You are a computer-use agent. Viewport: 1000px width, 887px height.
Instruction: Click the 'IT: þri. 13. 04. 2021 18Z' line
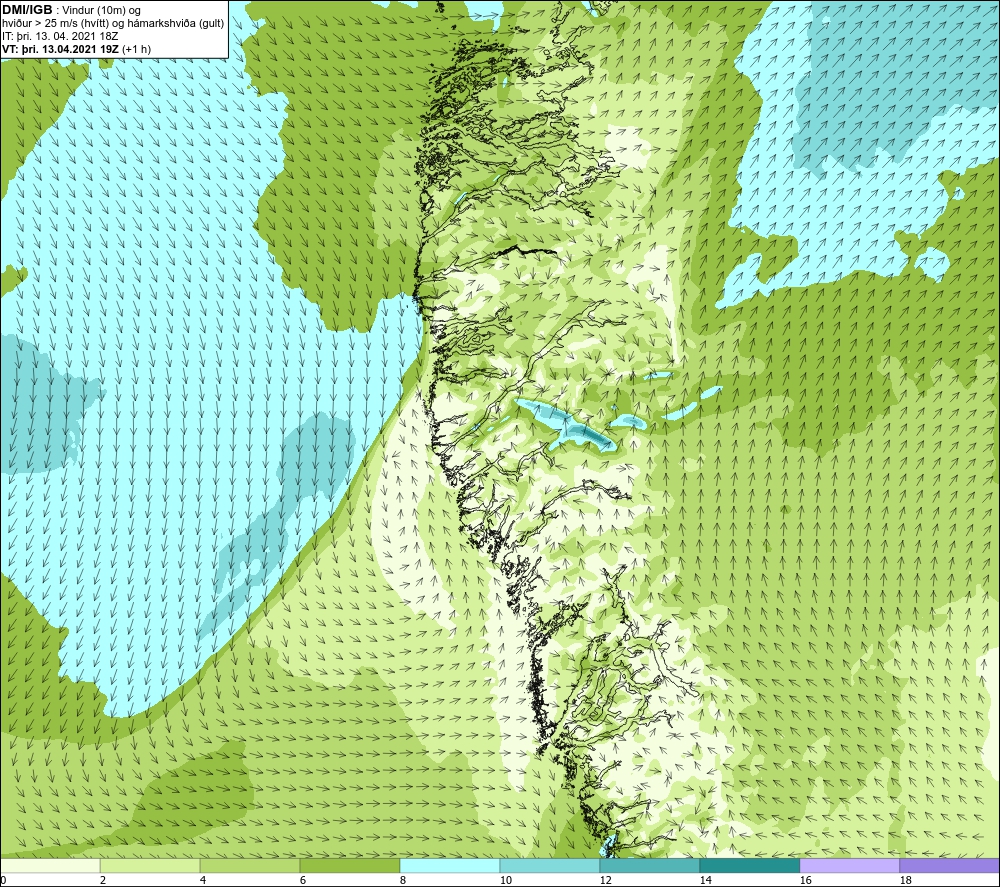[x=60, y=36]
